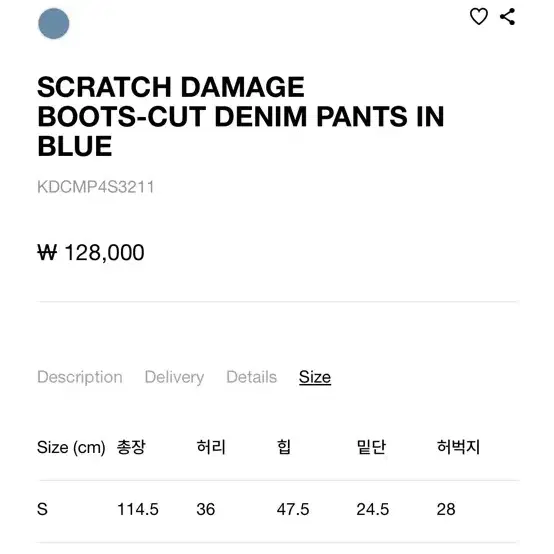Click the 밑단 column header
Screen dimensions: 554x554
point(371,447)
